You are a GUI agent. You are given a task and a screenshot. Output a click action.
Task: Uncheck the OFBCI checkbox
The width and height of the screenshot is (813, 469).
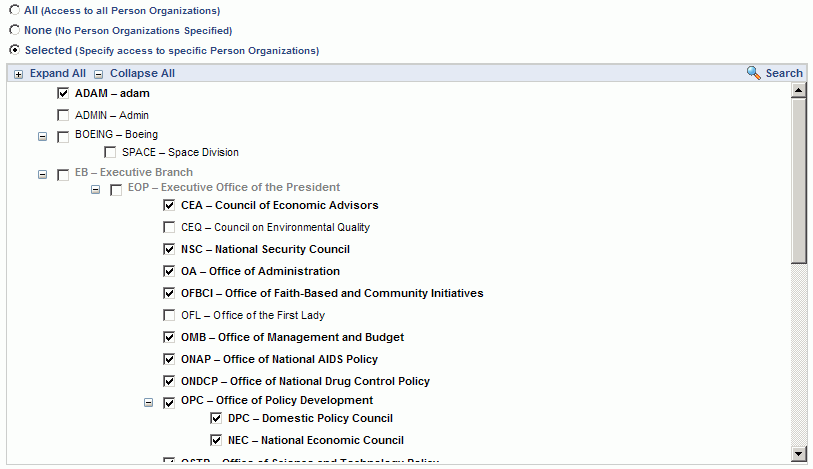(x=169, y=293)
